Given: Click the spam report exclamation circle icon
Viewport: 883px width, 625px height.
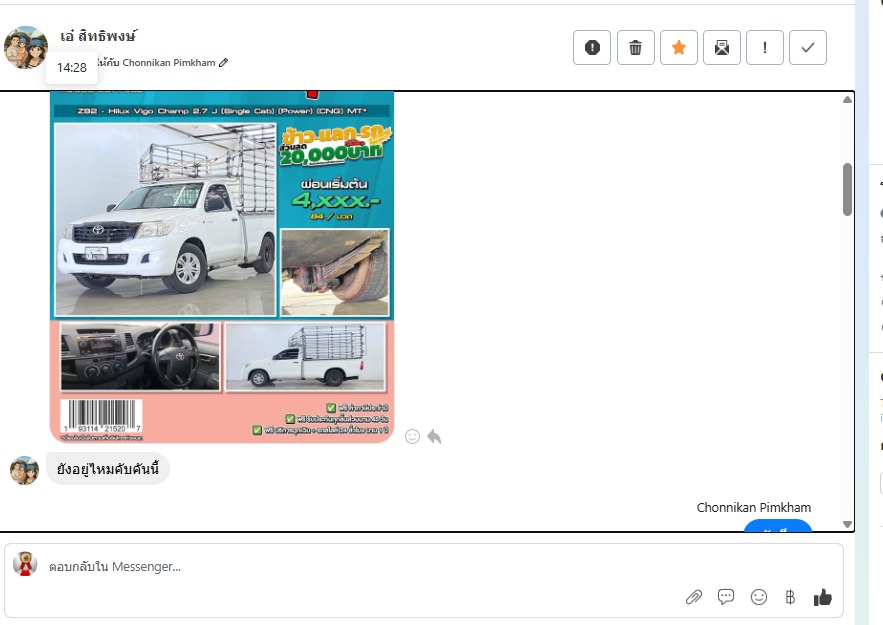Looking at the screenshot, I should 592,48.
